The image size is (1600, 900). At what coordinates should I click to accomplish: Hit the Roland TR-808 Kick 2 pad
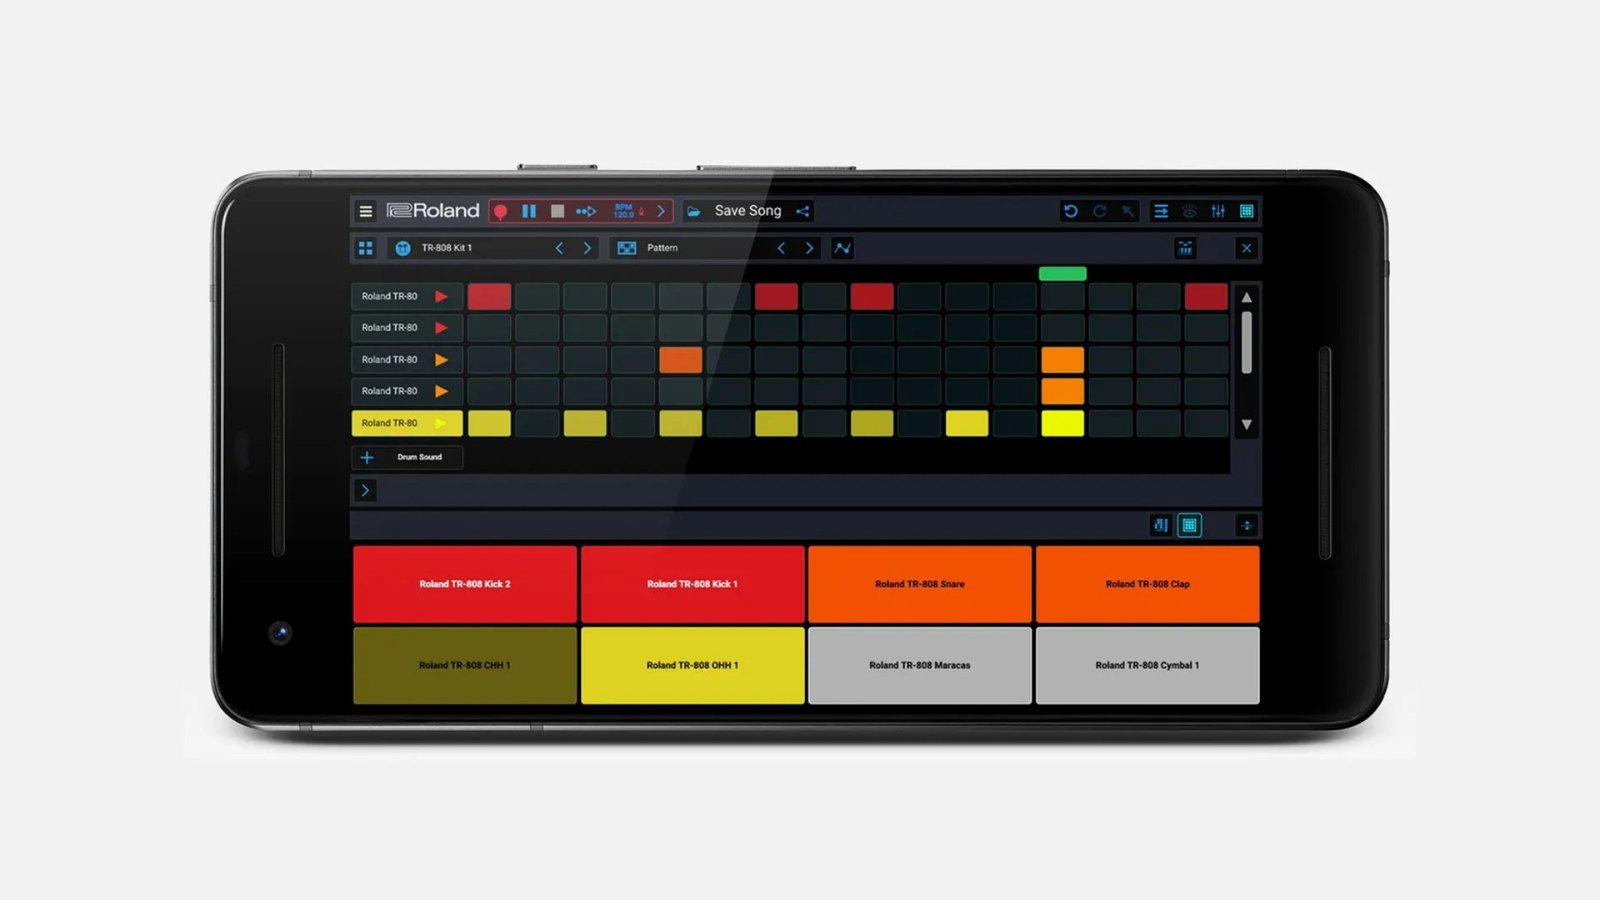click(x=465, y=584)
